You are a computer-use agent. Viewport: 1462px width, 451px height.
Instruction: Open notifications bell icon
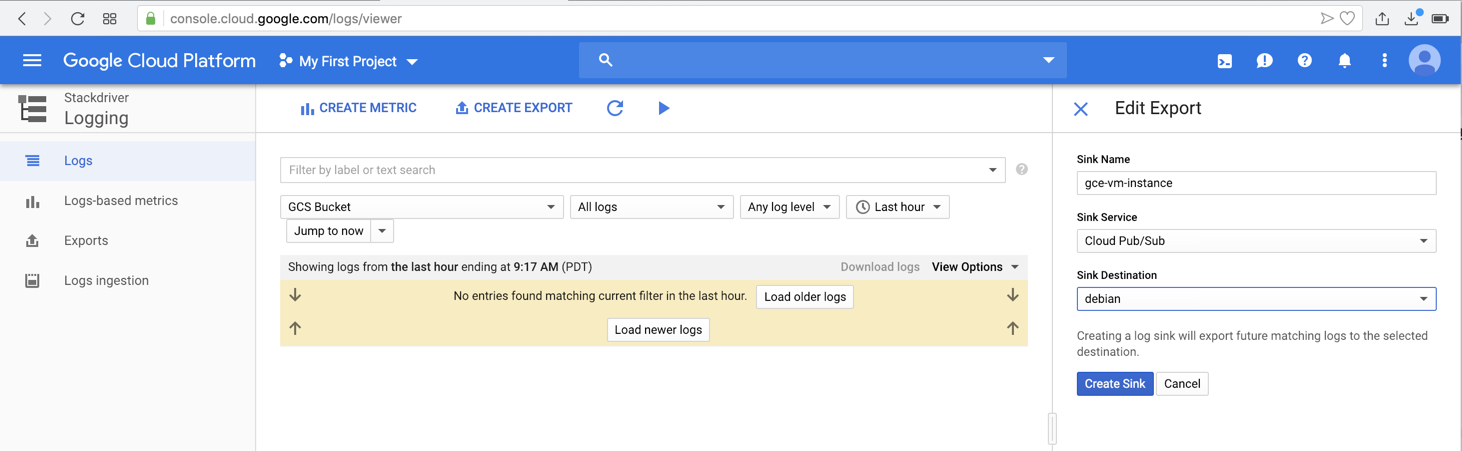pyautogui.click(x=1344, y=61)
